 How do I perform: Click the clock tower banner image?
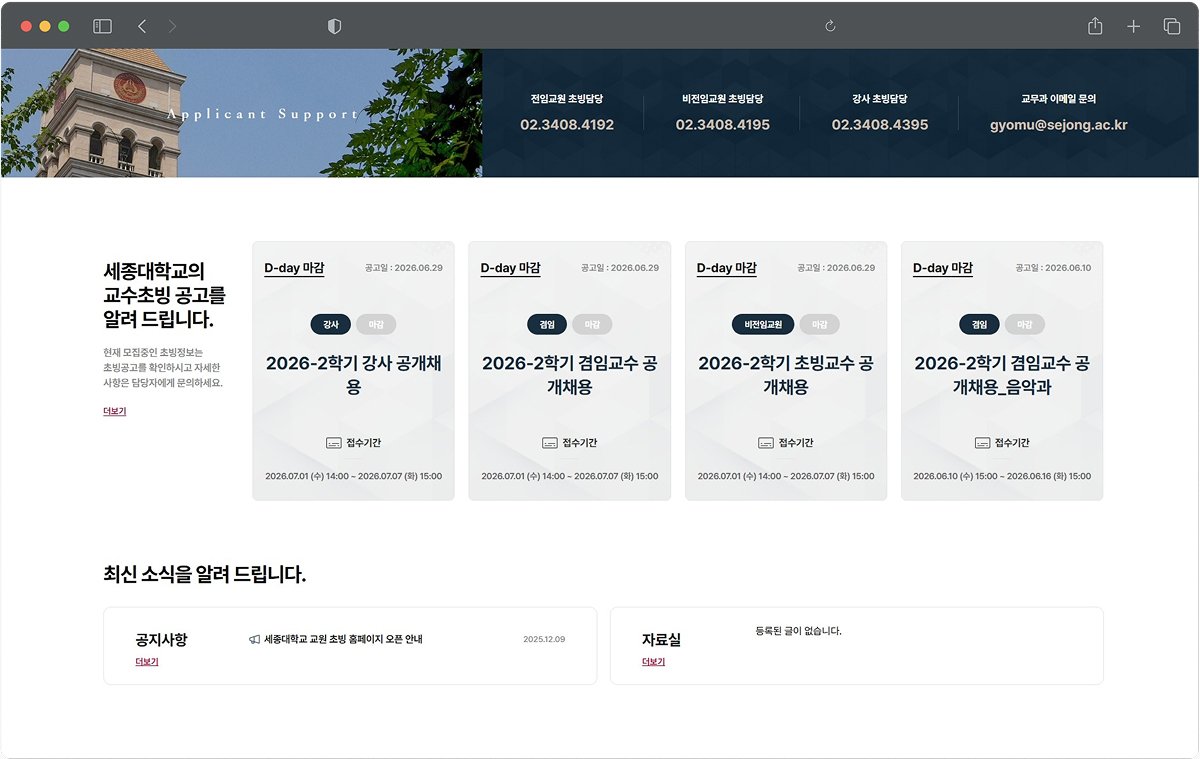241,113
